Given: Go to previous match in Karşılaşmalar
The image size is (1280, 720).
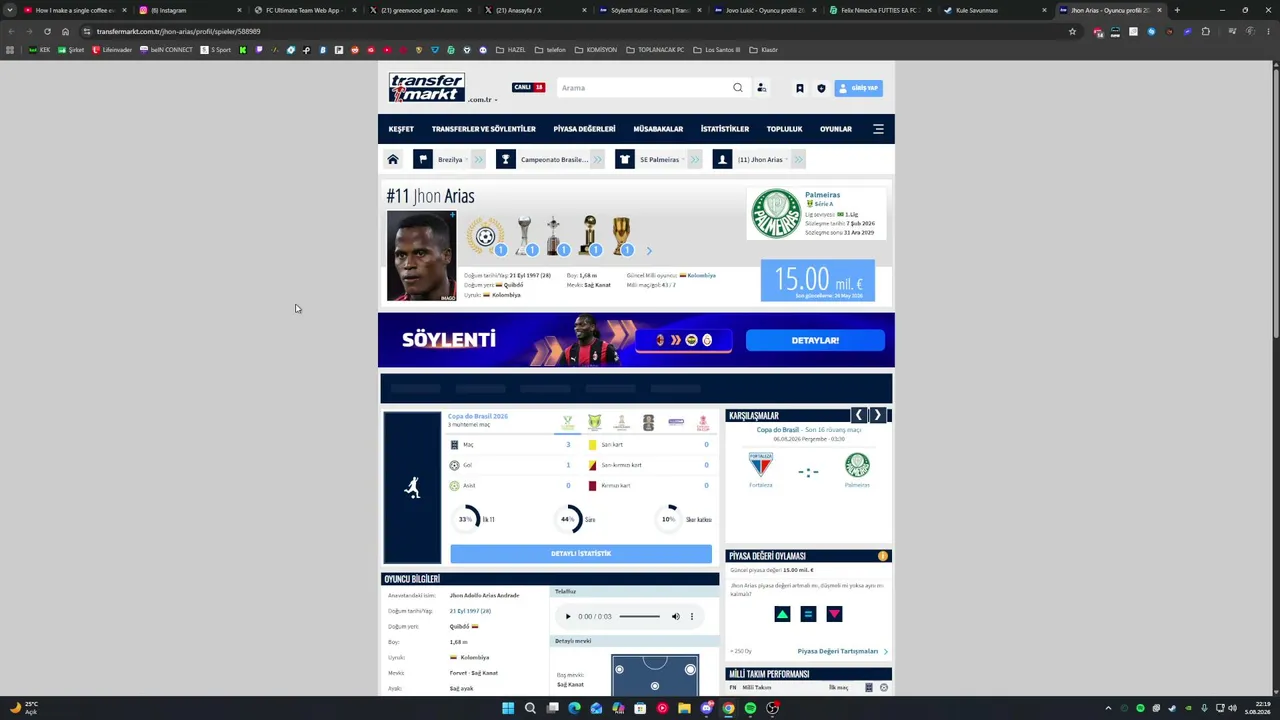Looking at the screenshot, I should [x=858, y=415].
